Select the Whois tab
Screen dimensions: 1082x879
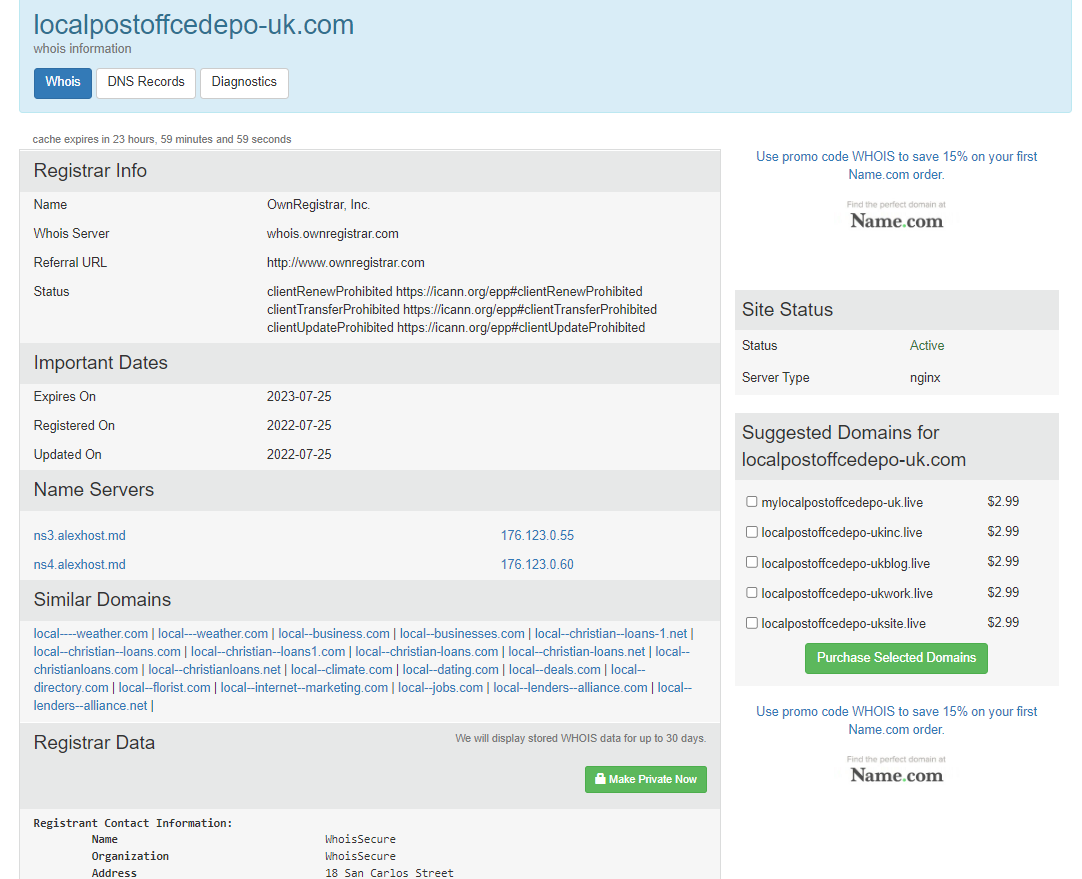pyautogui.click(x=63, y=83)
